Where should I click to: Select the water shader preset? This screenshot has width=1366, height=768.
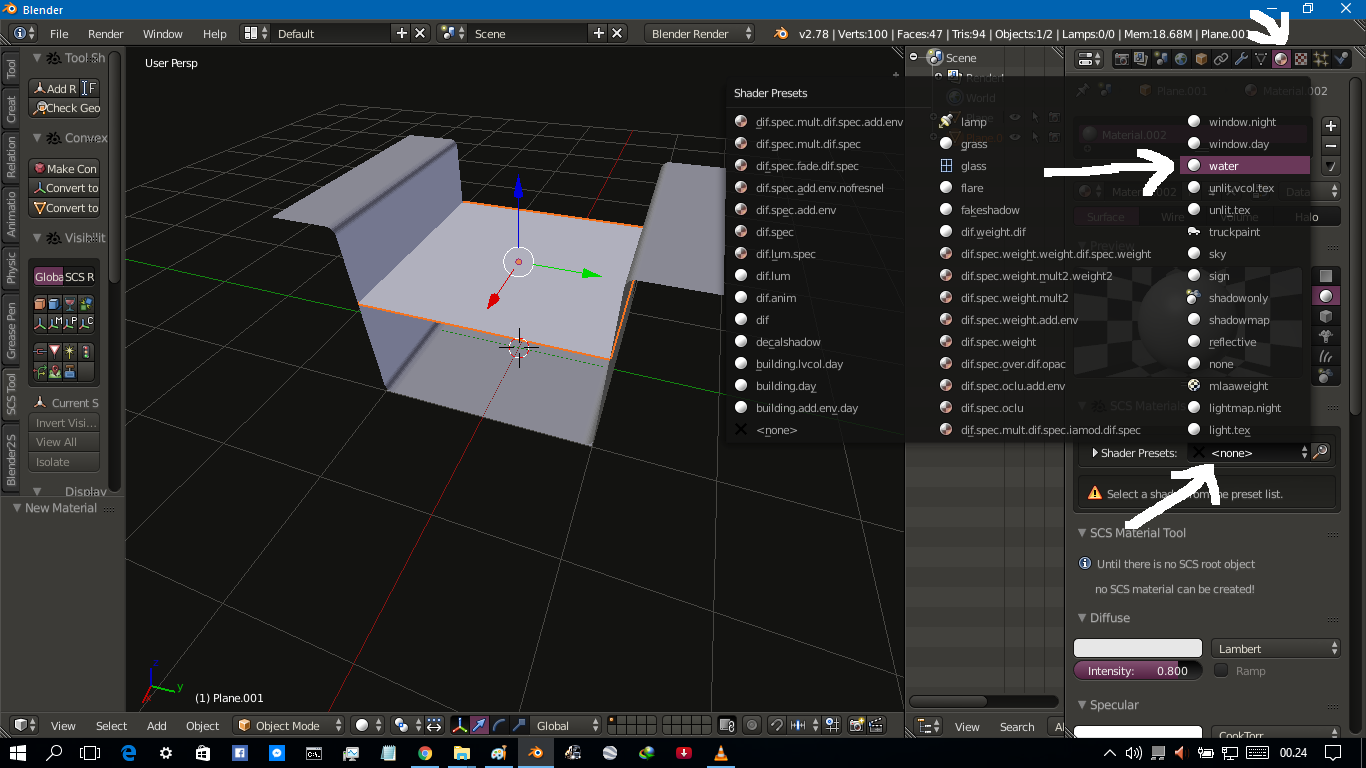(x=1224, y=165)
